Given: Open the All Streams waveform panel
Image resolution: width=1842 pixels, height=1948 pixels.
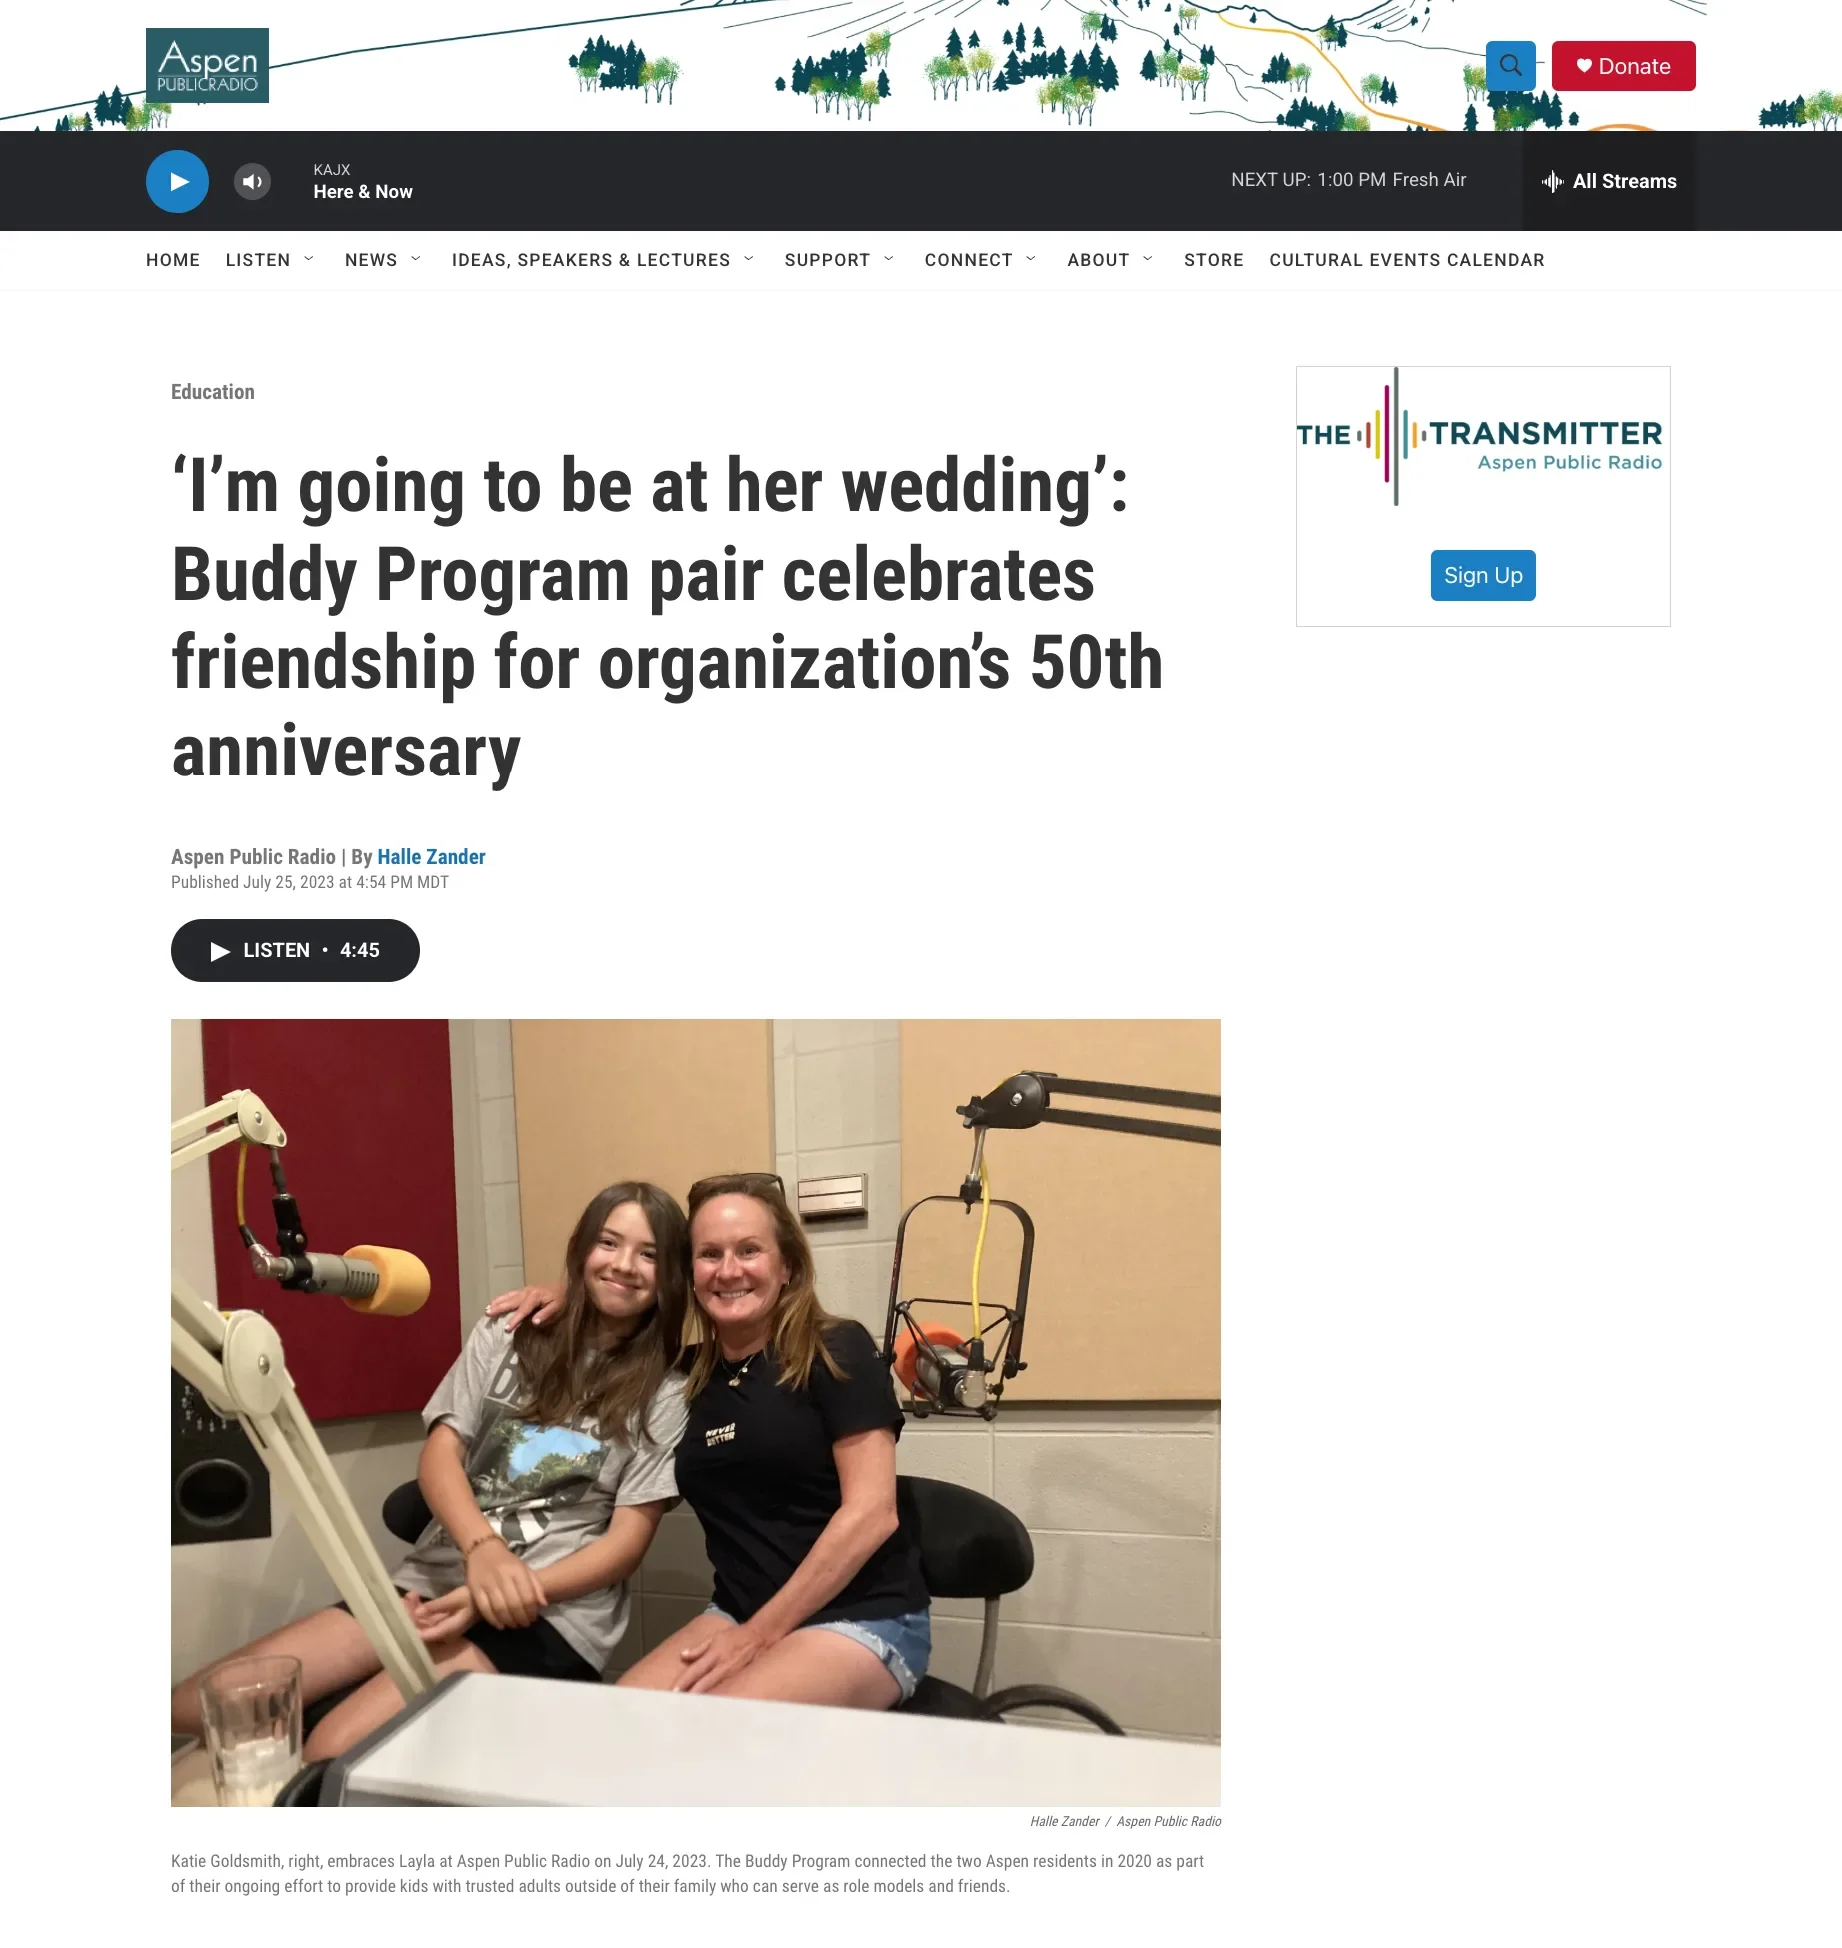Looking at the screenshot, I should click(x=1609, y=181).
